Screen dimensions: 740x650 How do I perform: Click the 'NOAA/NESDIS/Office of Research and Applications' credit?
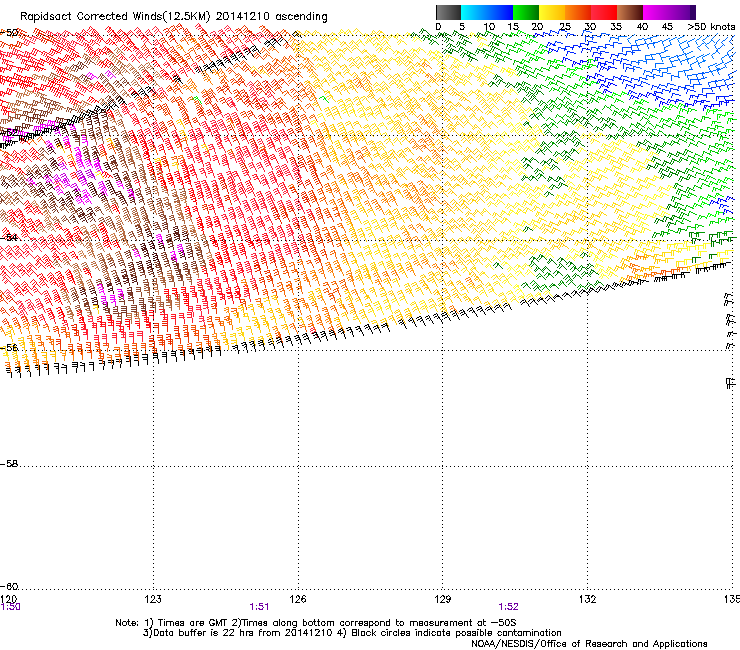pos(589,644)
